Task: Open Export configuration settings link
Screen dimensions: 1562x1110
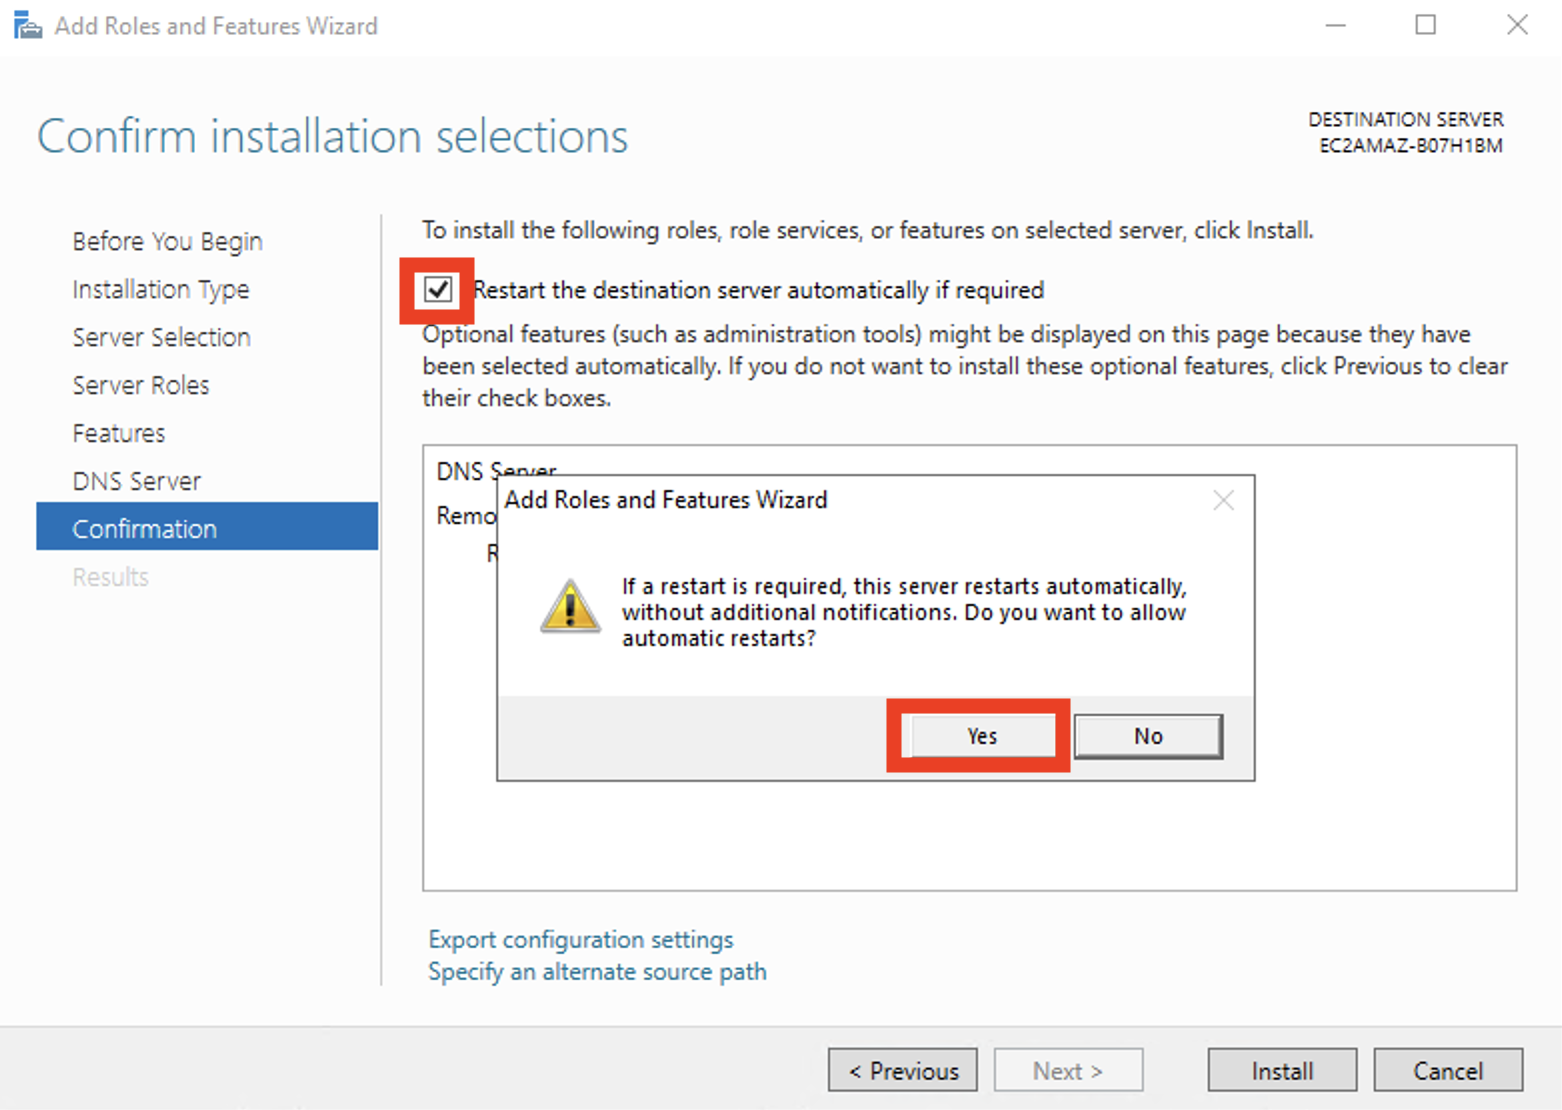Action: [x=581, y=940]
